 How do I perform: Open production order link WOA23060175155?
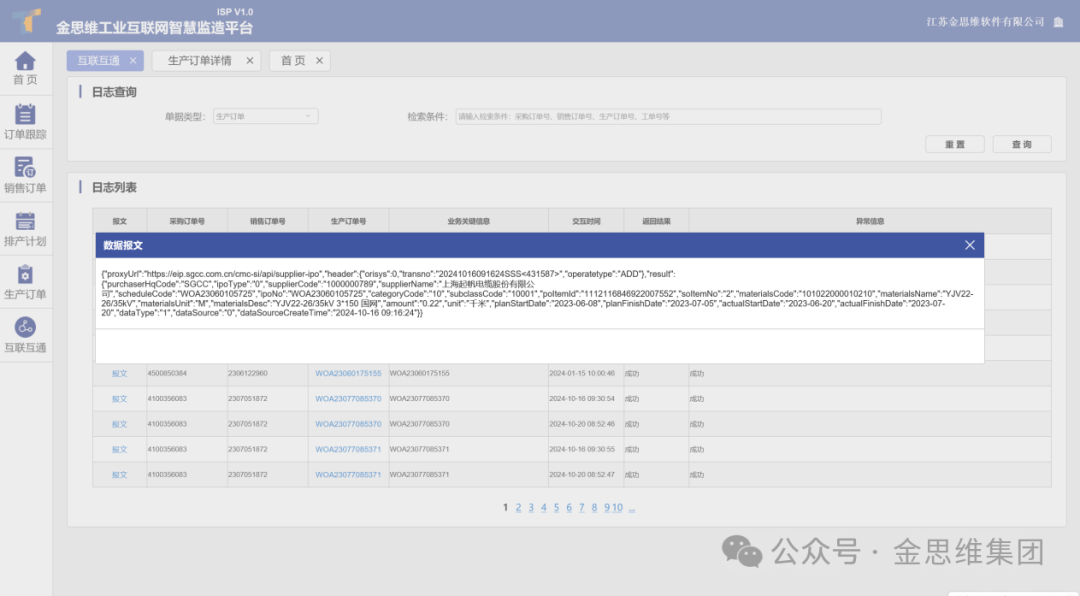coord(348,373)
